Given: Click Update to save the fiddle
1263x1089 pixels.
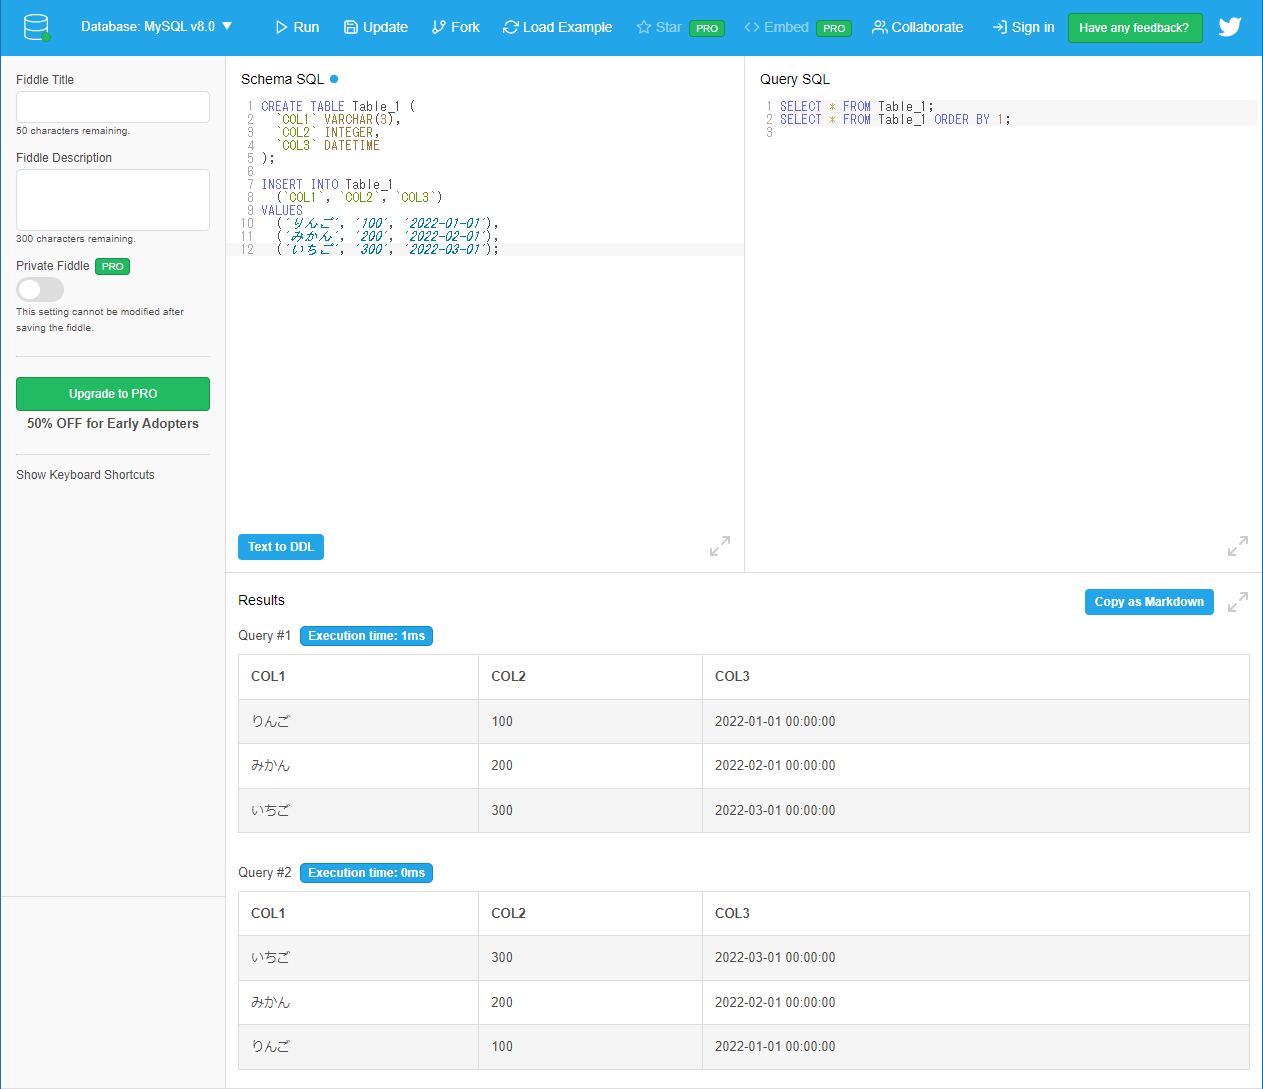Looking at the screenshot, I should [x=376, y=27].
